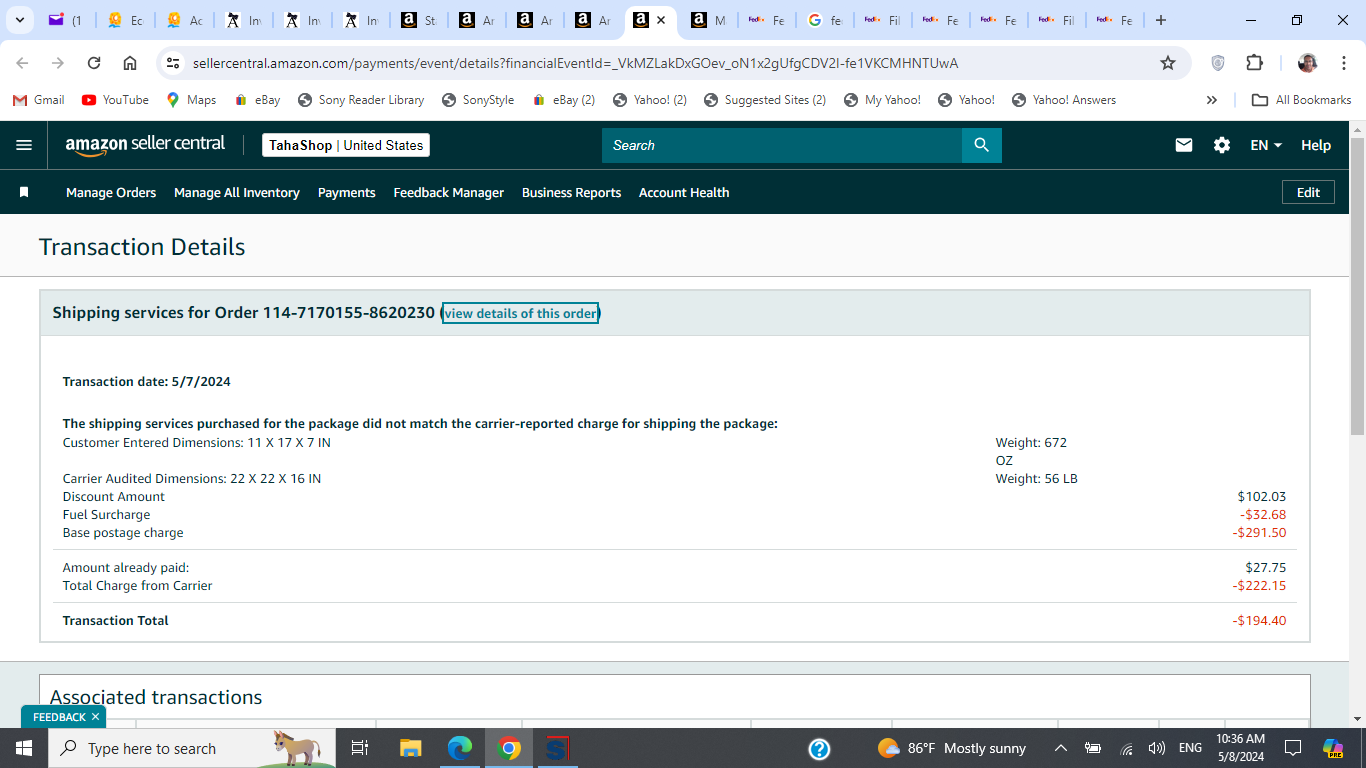The image size is (1366, 768).
Task: Click the Seller Central search field
Action: (782, 145)
